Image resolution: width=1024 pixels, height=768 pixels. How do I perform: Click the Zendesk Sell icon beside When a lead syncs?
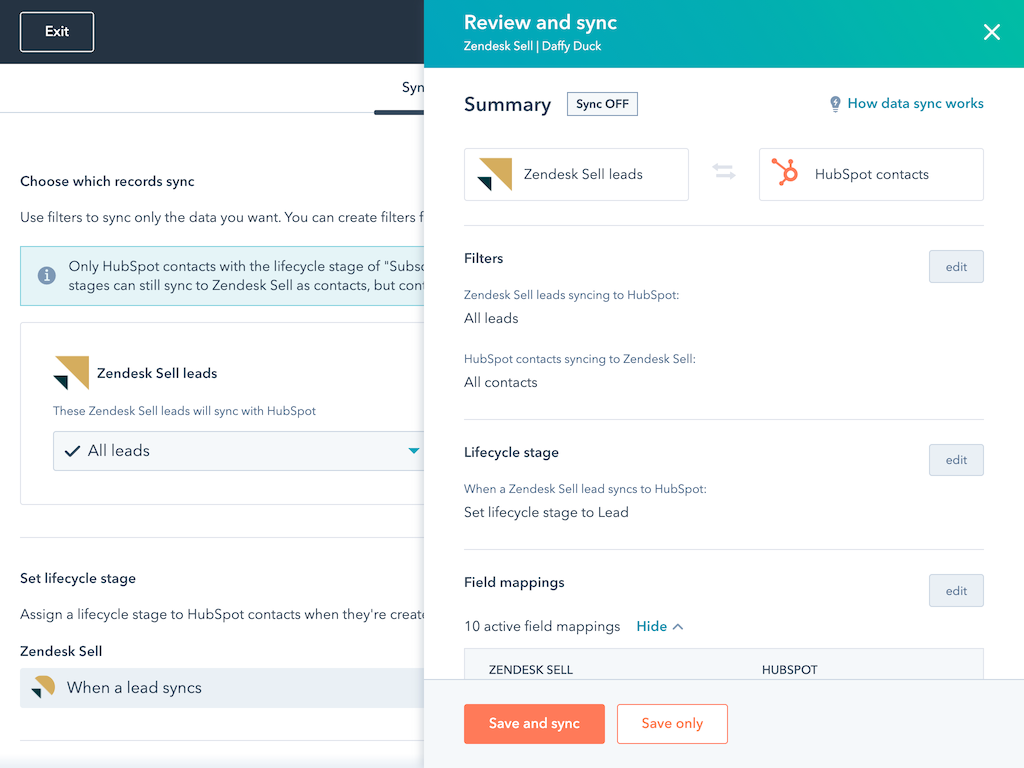(x=41, y=688)
